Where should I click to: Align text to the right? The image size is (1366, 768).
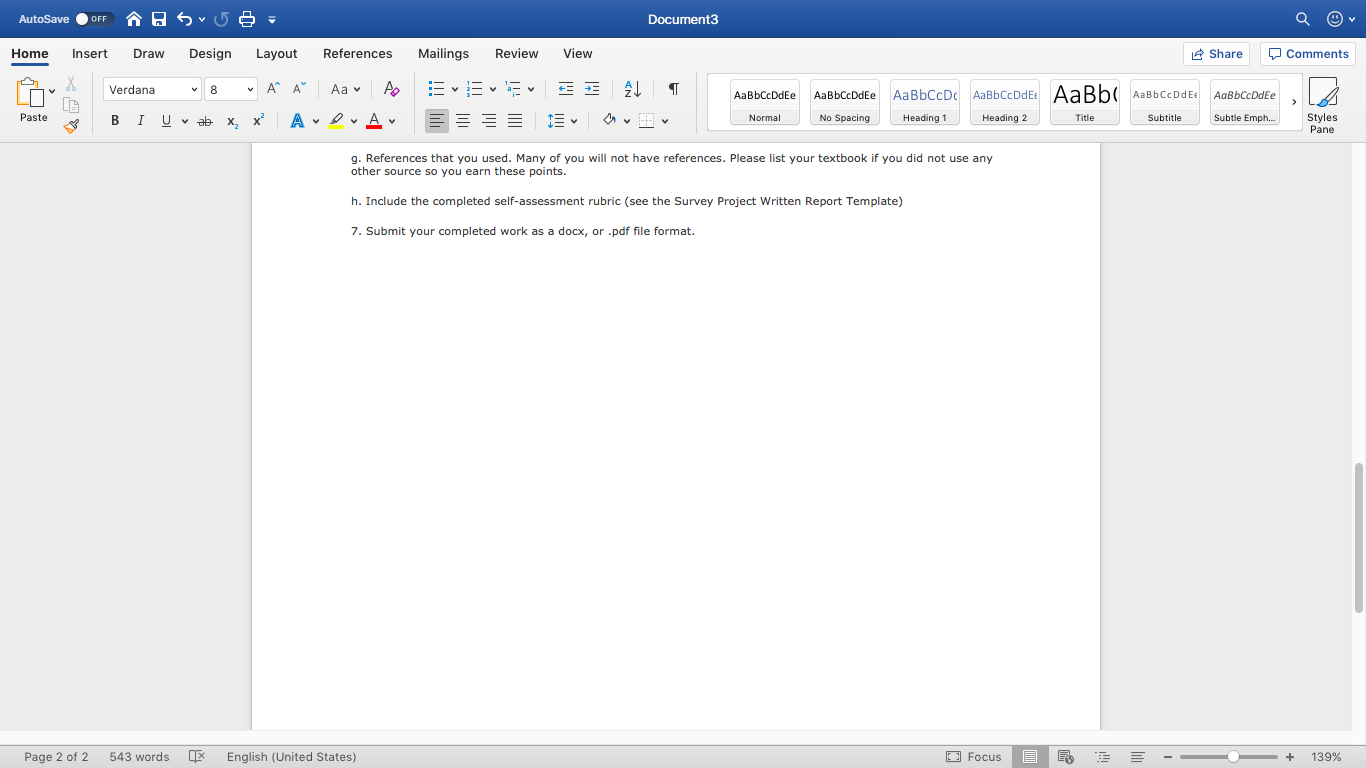click(x=489, y=121)
